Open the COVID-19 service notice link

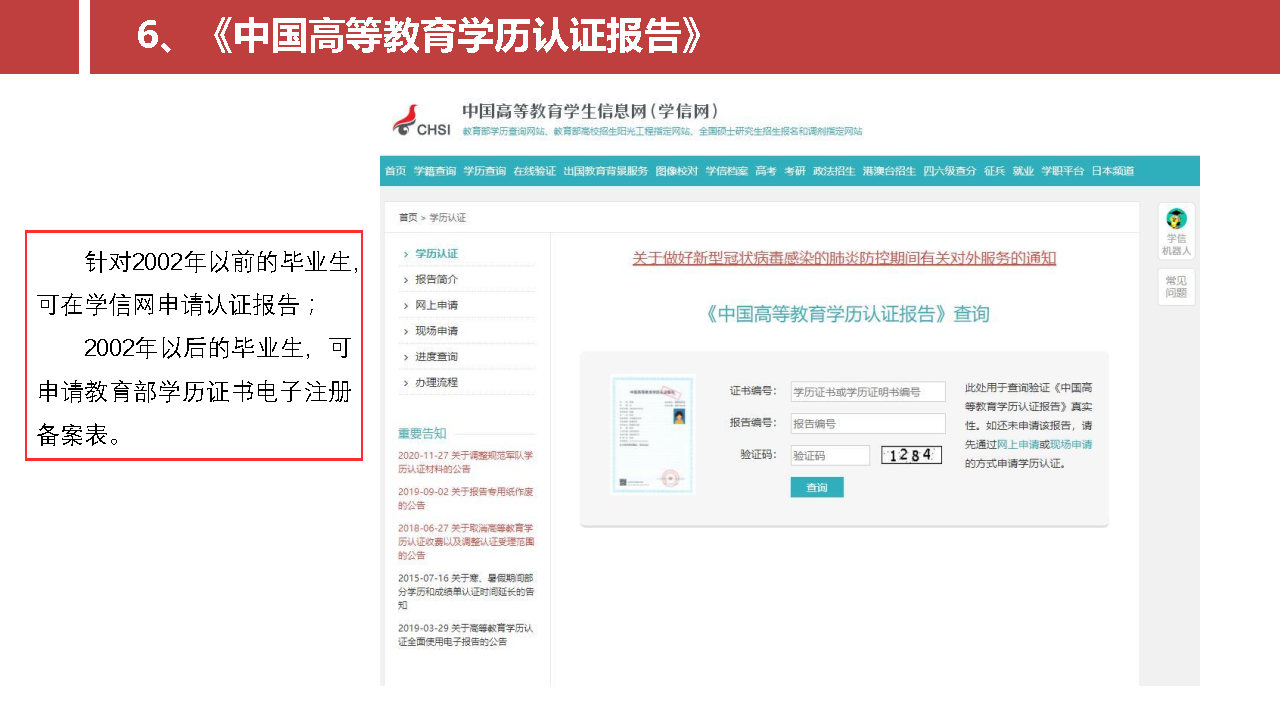coord(844,258)
